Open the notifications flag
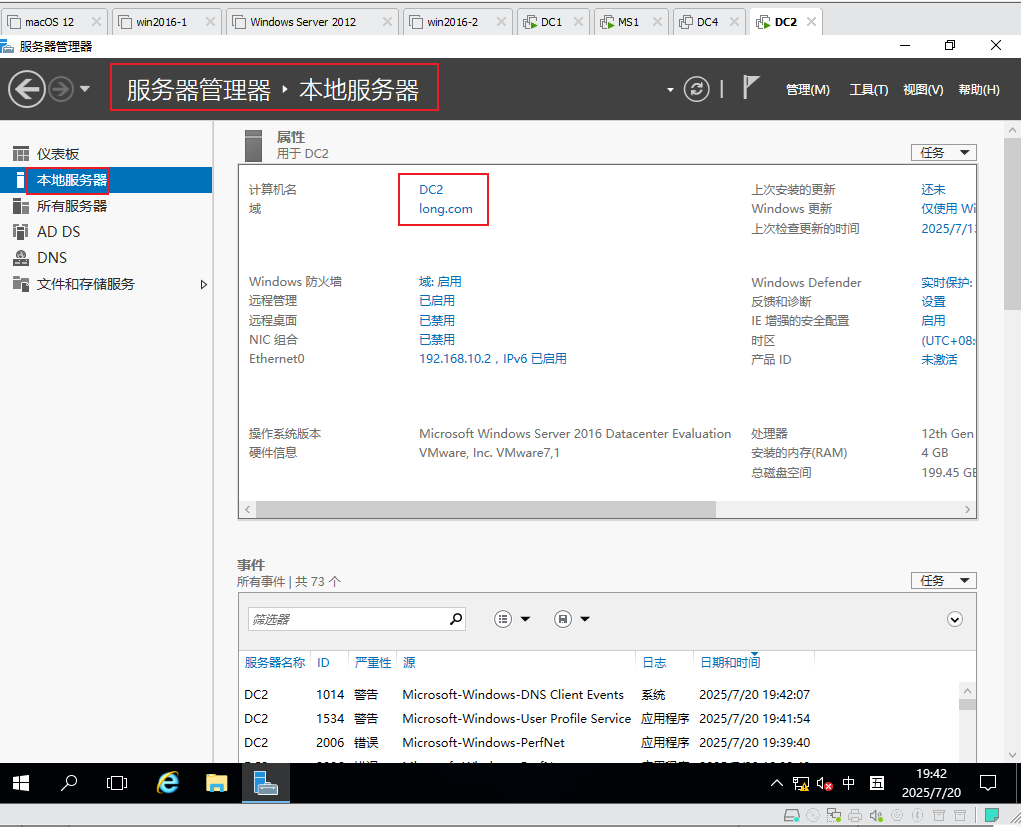This screenshot has width=1021, height=827. pos(751,87)
